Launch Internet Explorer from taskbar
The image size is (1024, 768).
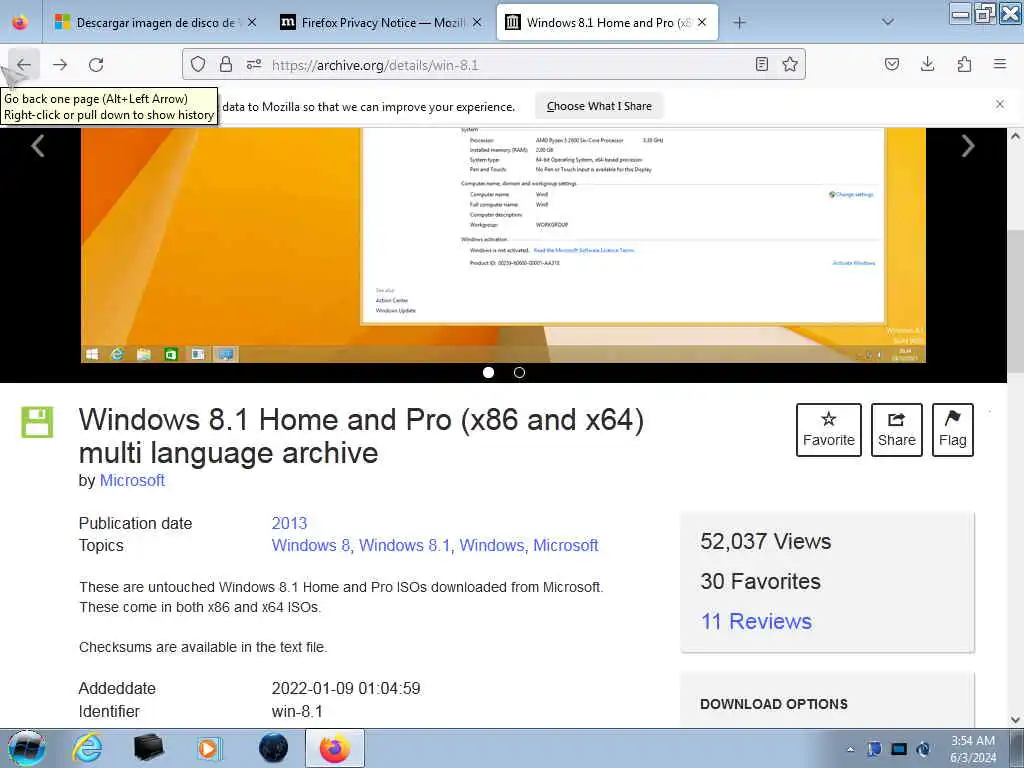[x=88, y=748]
